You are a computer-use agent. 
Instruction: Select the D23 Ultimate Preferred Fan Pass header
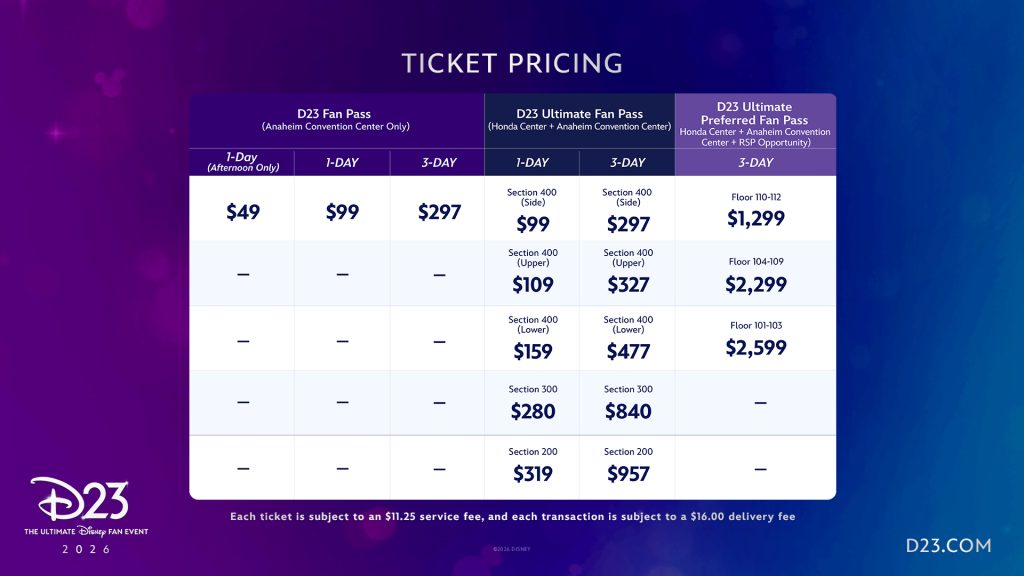(x=755, y=120)
